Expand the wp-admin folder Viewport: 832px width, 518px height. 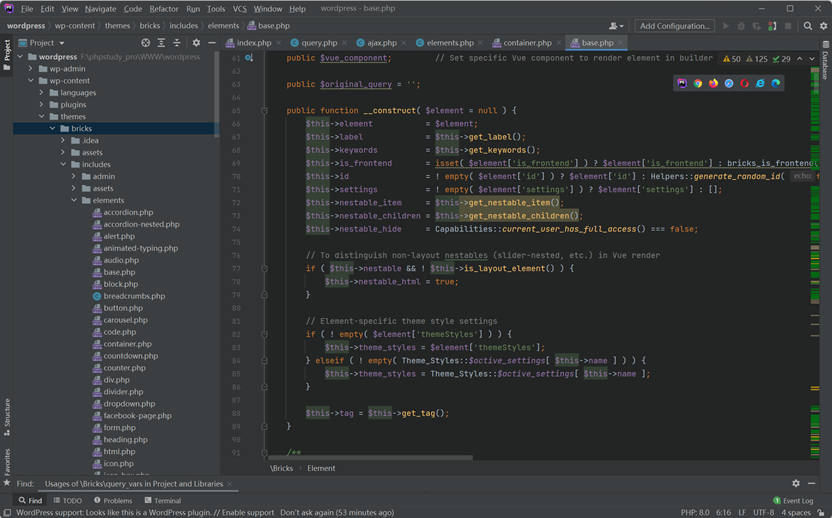[x=31, y=68]
